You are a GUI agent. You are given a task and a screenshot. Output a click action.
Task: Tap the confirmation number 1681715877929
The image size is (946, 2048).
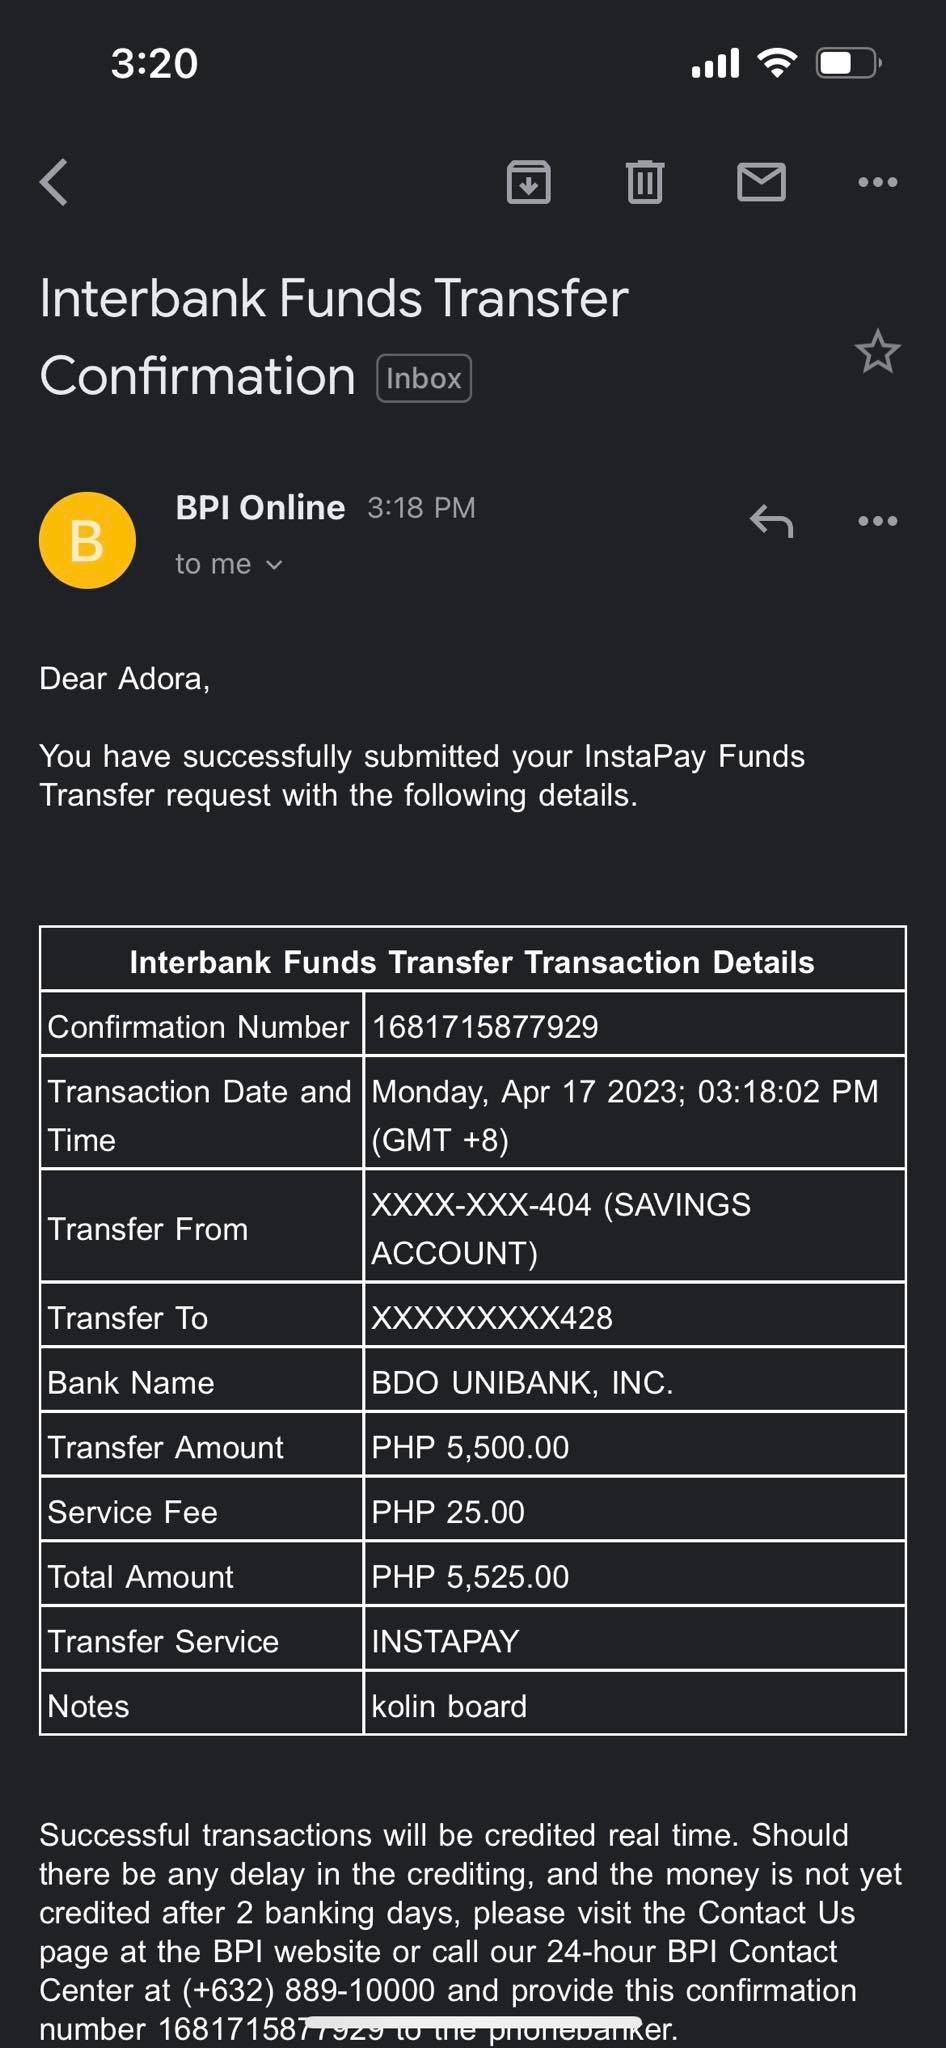[485, 1027]
